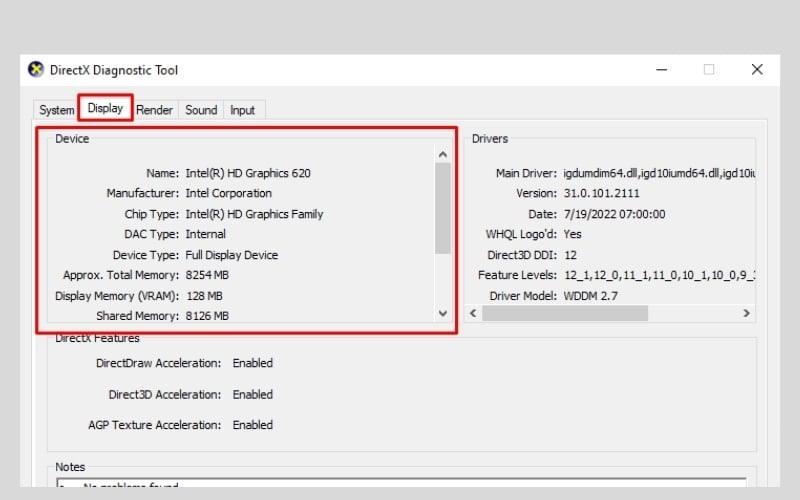Click the Drivers scroll left arrow
Screen dimensions: 800x500
coord(473,313)
